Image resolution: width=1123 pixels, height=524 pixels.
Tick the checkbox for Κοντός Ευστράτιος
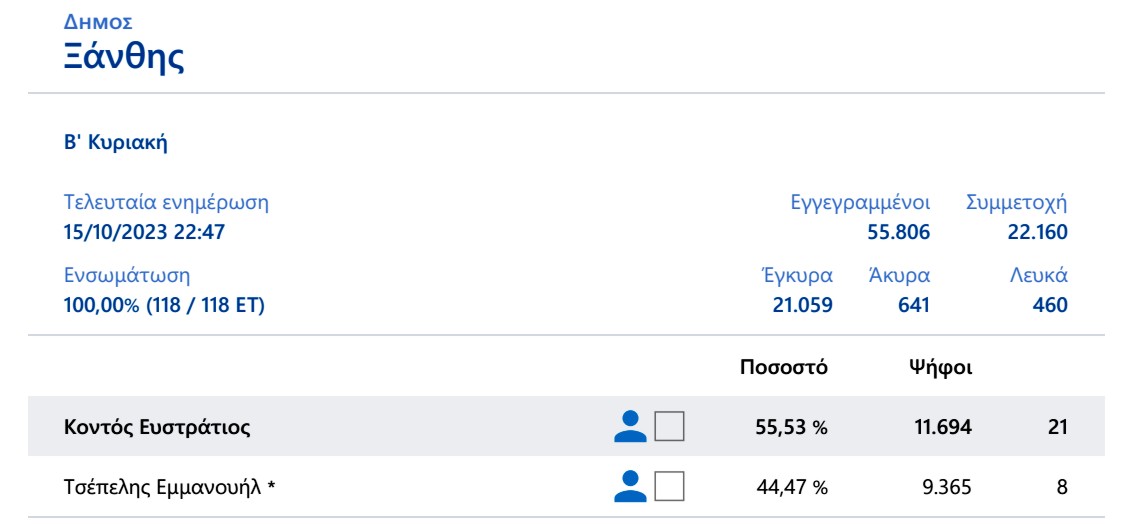pyautogui.click(x=669, y=427)
